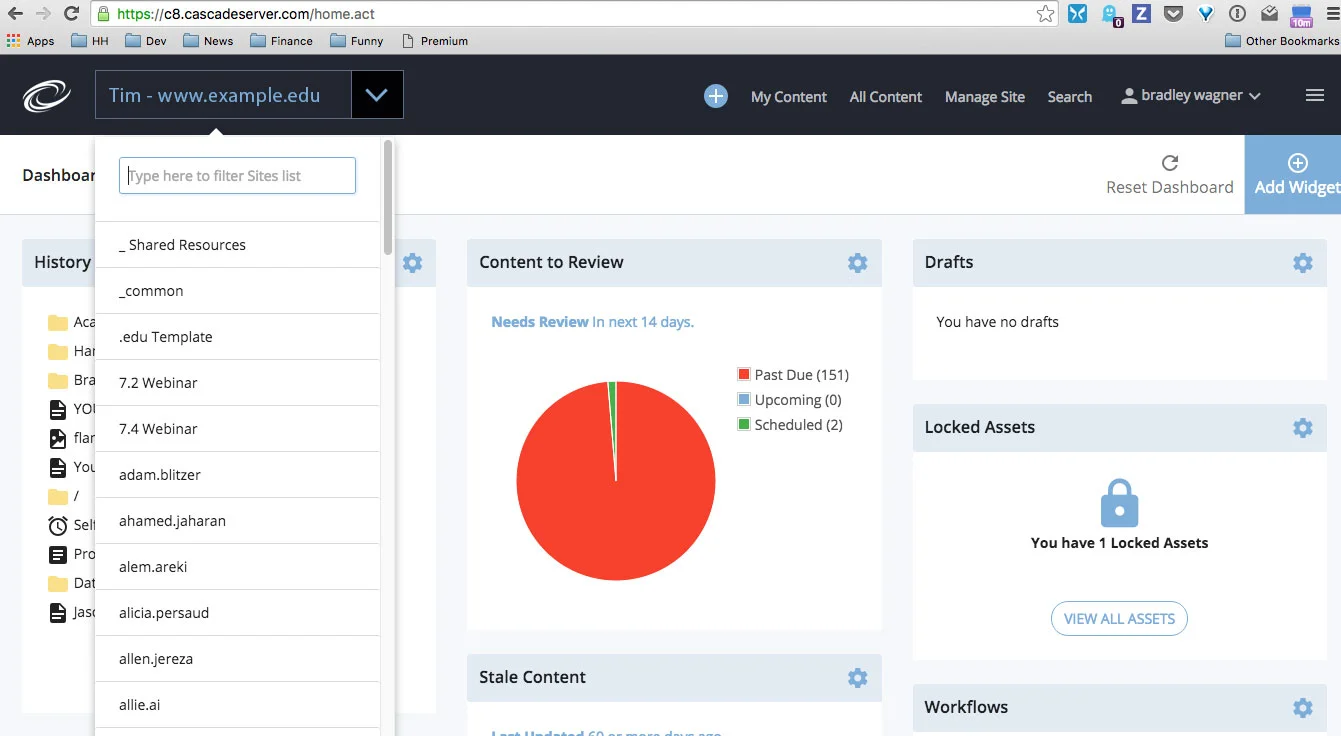Click VIEW ALL ASSETS button

1119,619
